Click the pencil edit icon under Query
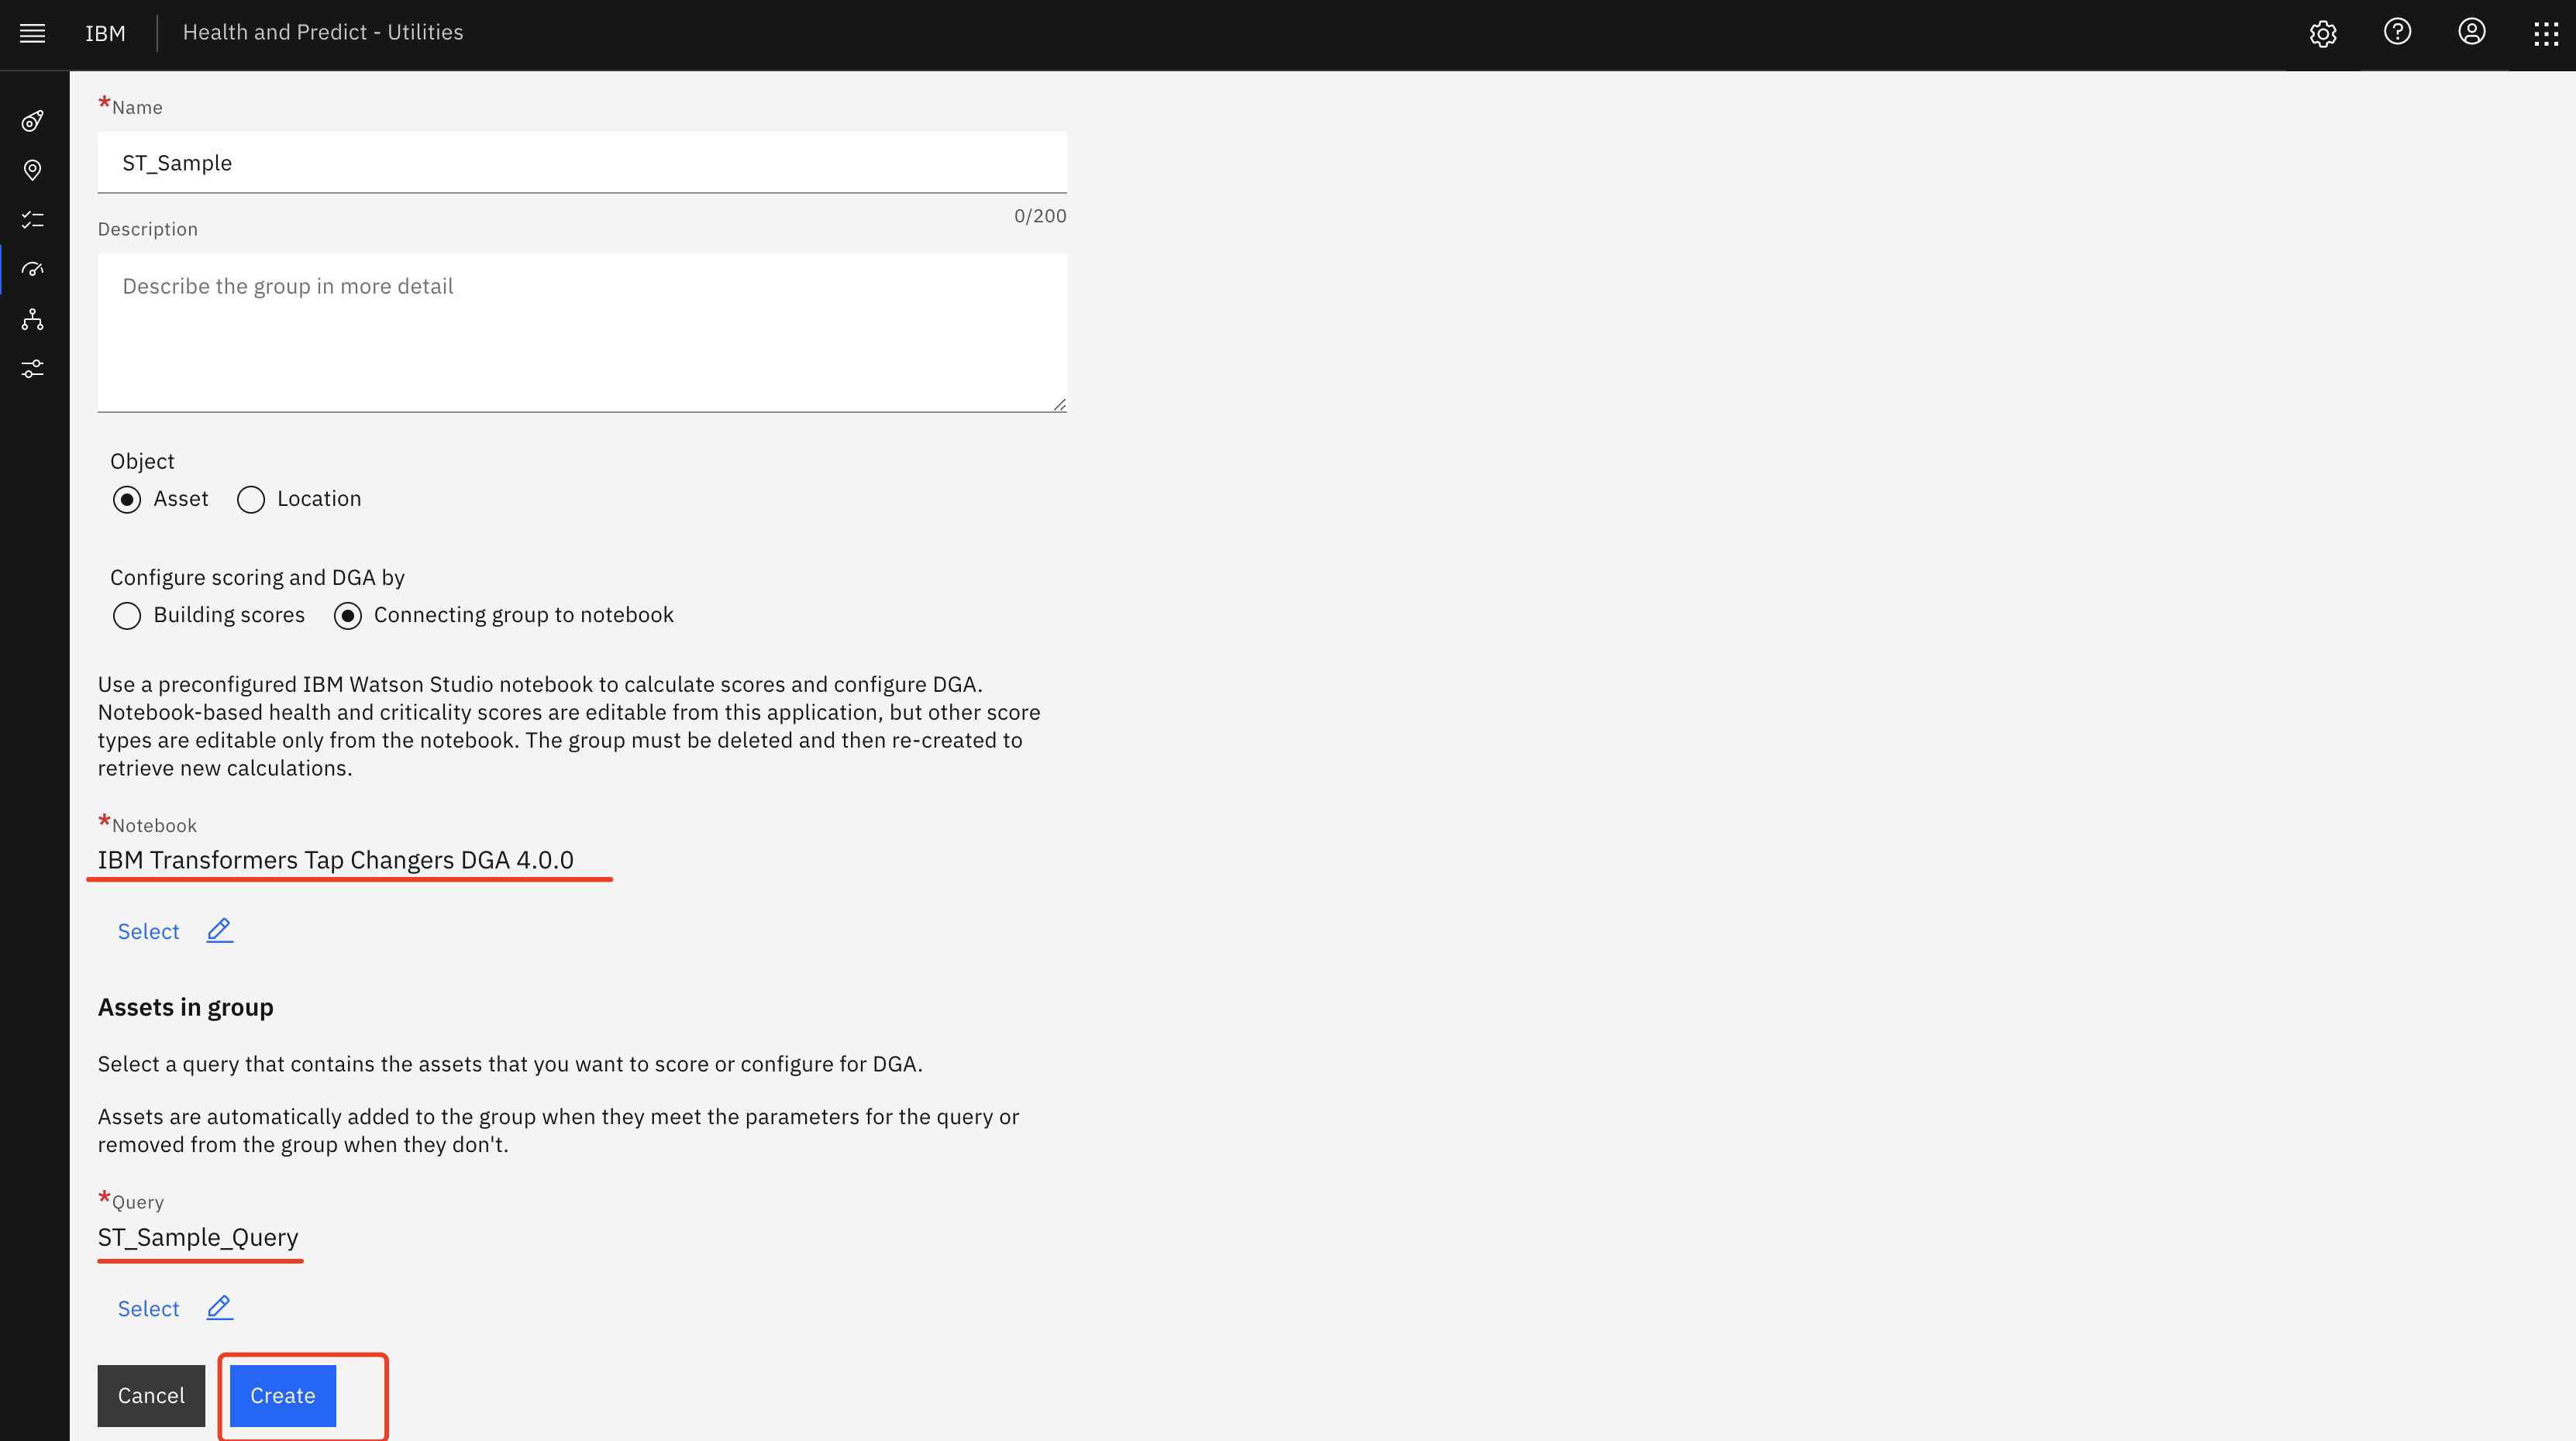The height and width of the screenshot is (1441, 2576). click(x=219, y=1307)
